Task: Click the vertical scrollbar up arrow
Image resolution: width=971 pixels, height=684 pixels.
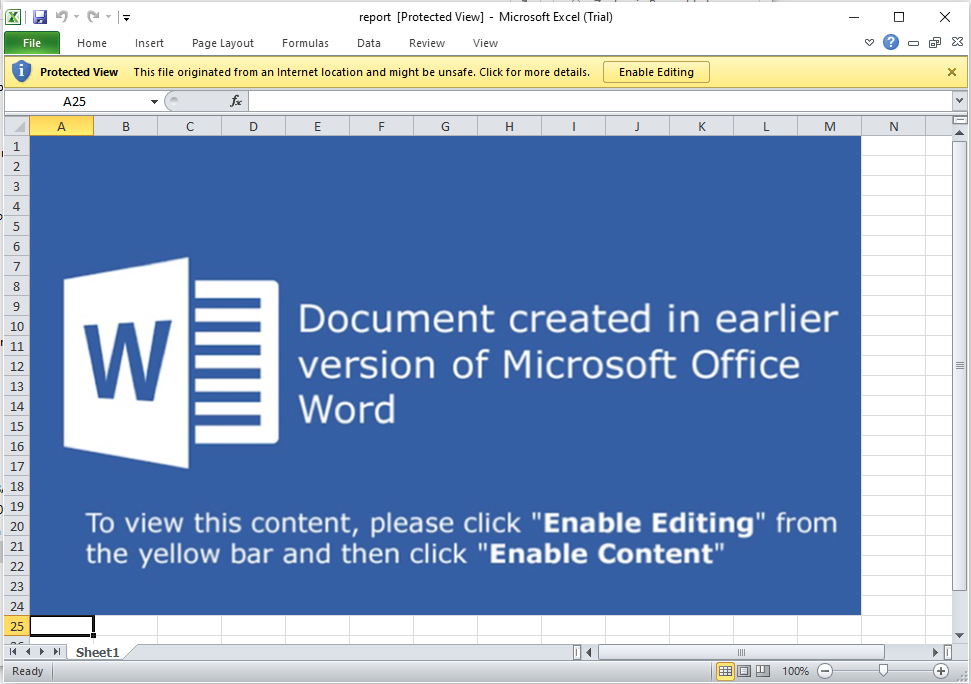Action: point(959,132)
